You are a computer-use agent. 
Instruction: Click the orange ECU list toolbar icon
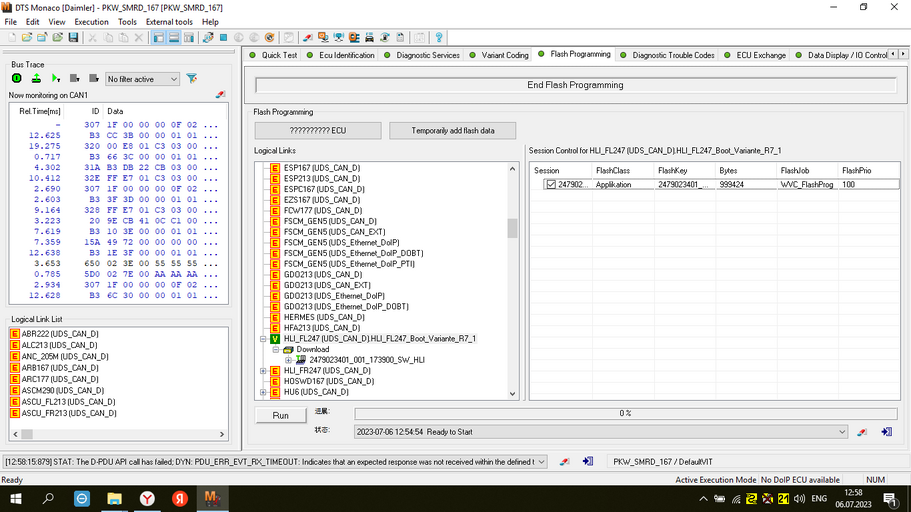(354, 38)
